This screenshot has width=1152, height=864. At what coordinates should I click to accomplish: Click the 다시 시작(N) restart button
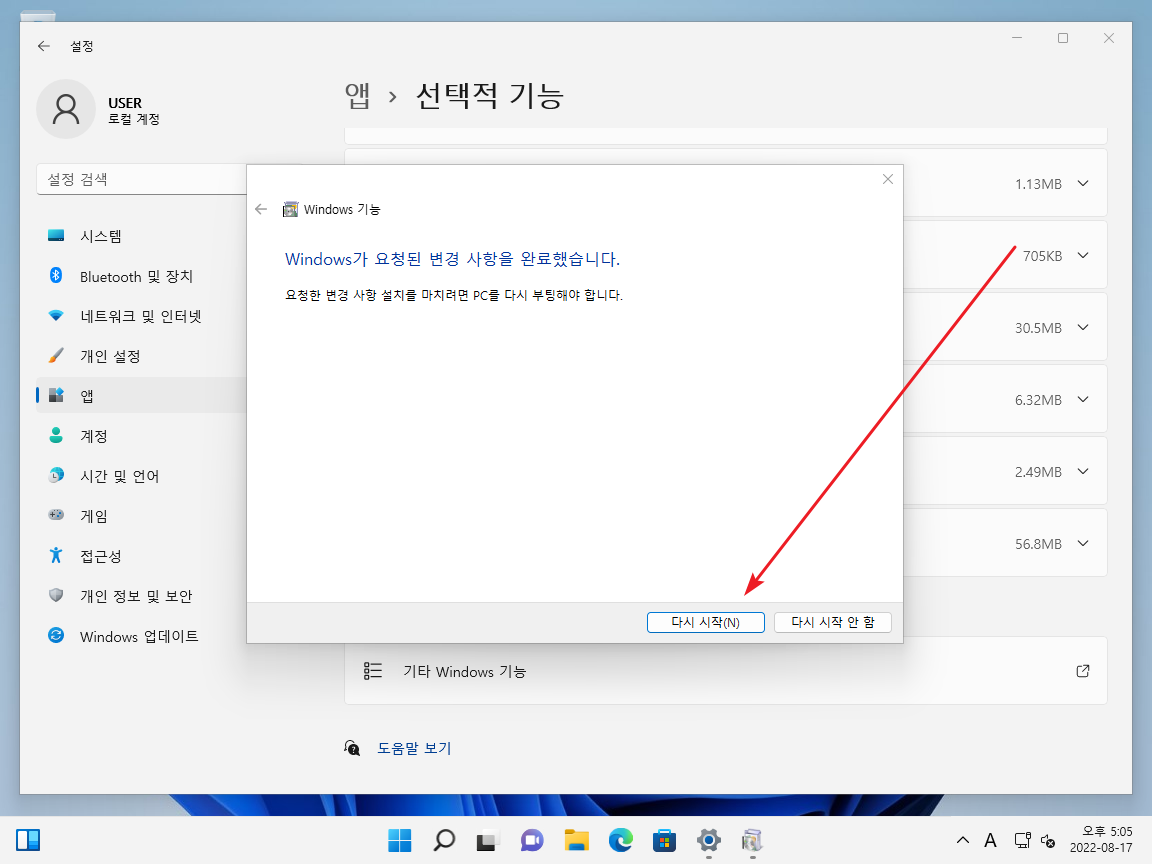pos(705,622)
